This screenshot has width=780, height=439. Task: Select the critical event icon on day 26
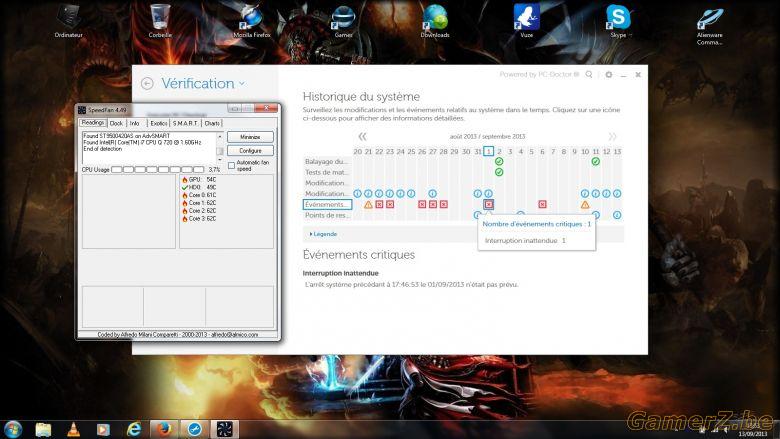(x=422, y=204)
